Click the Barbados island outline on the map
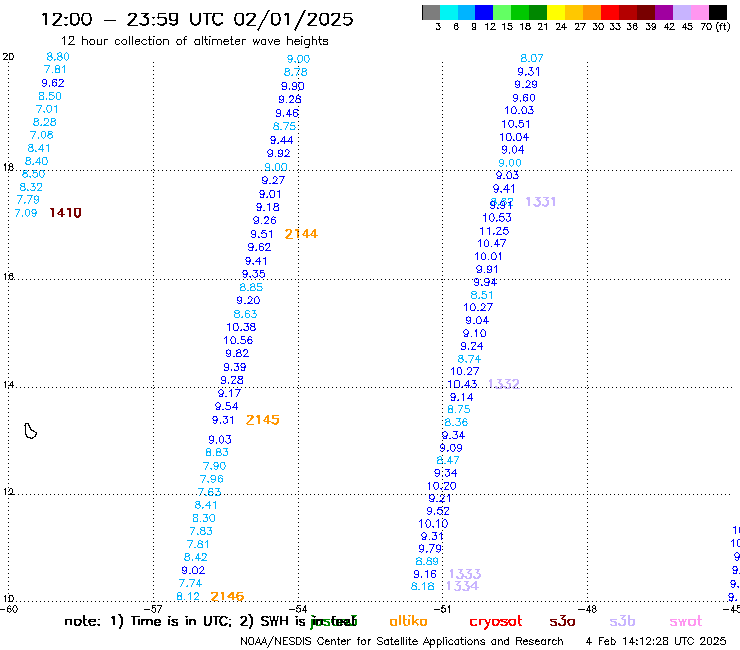 click(30, 431)
